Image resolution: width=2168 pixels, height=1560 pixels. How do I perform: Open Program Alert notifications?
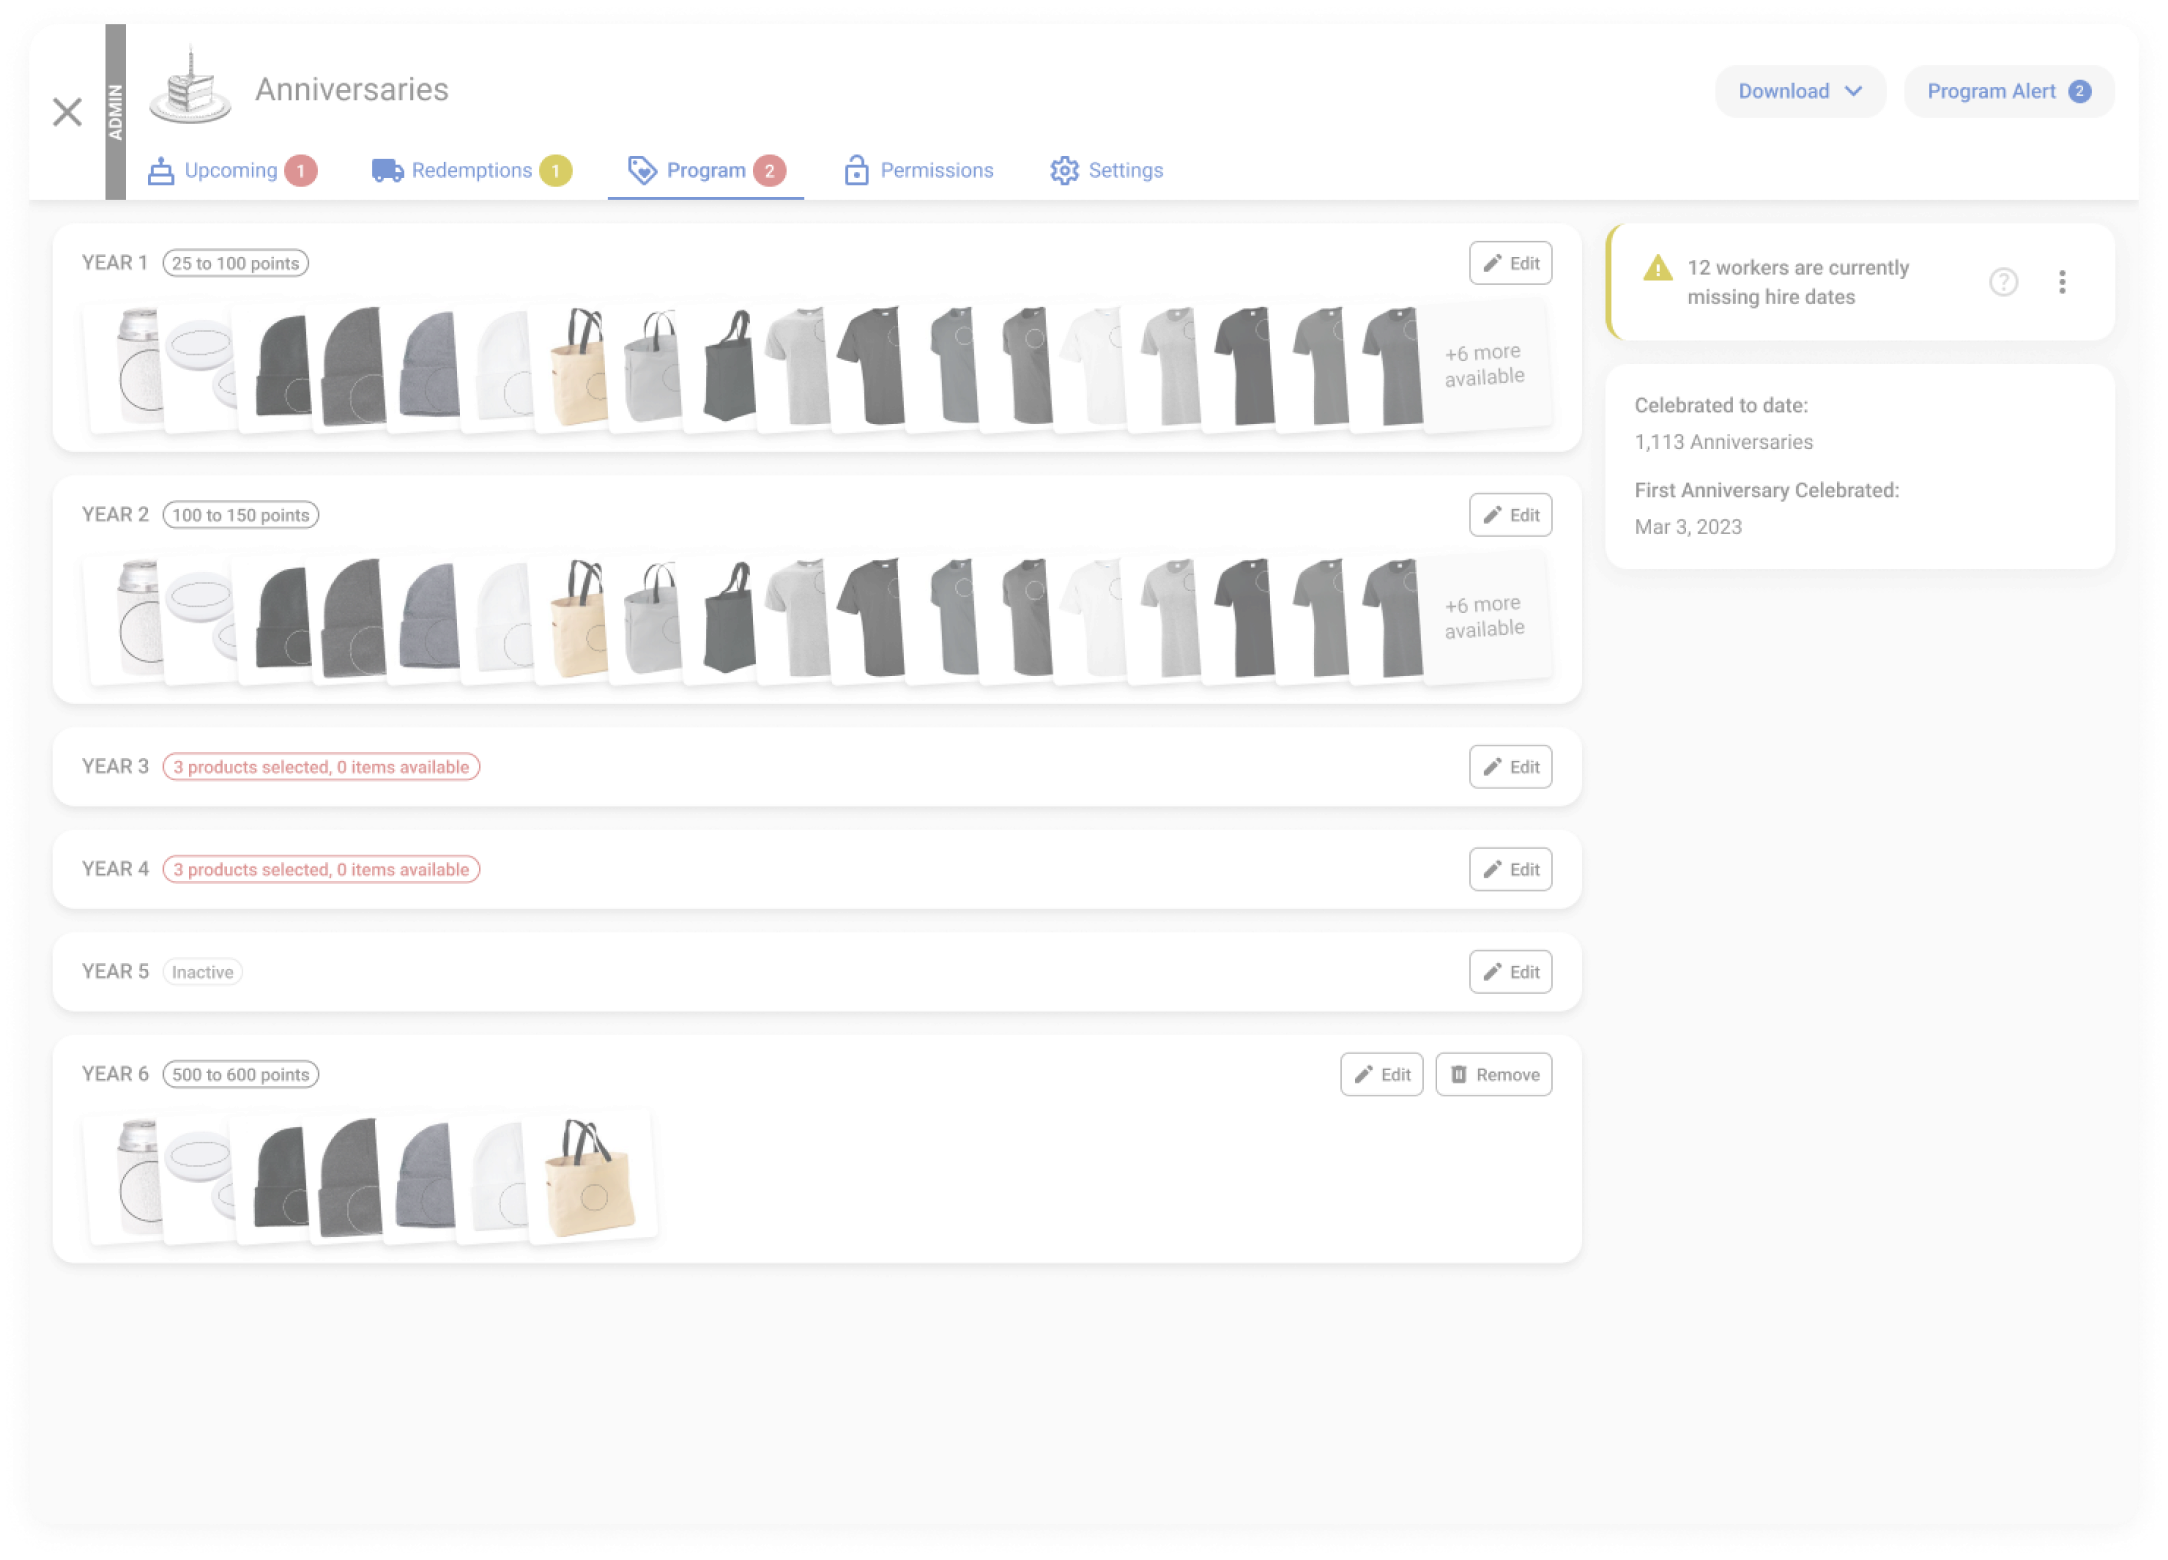pos(2008,91)
